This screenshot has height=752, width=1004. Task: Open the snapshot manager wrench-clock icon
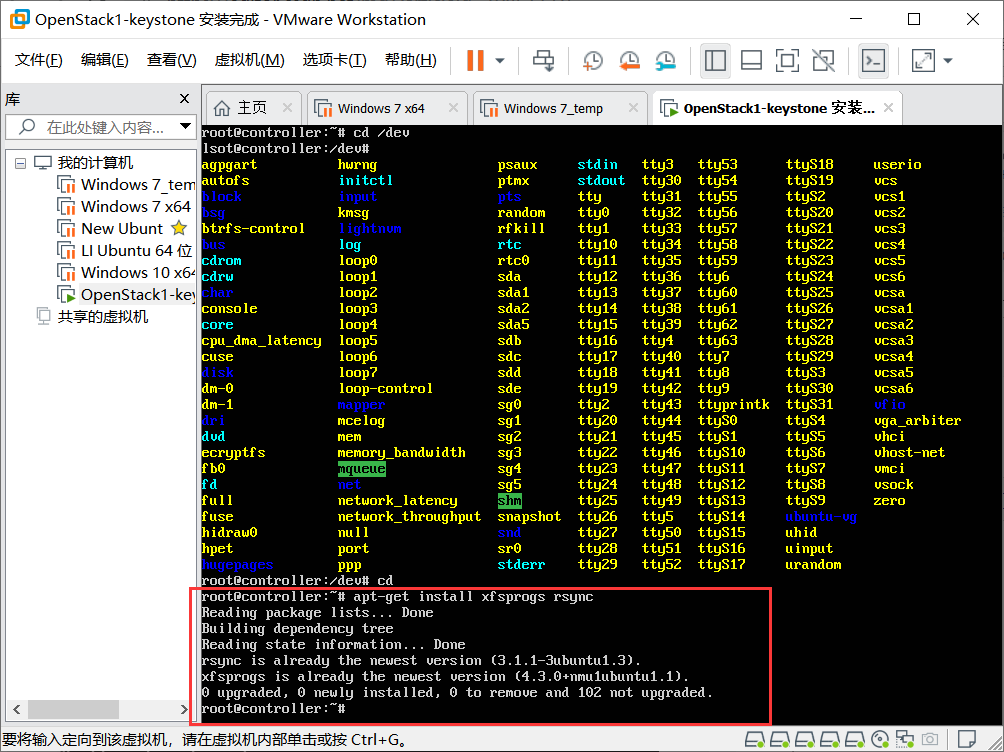(666, 61)
